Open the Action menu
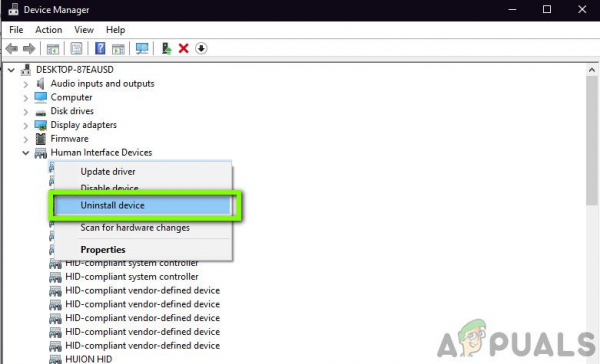This screenshot has height=364, width=600. [x=49, y=30]
